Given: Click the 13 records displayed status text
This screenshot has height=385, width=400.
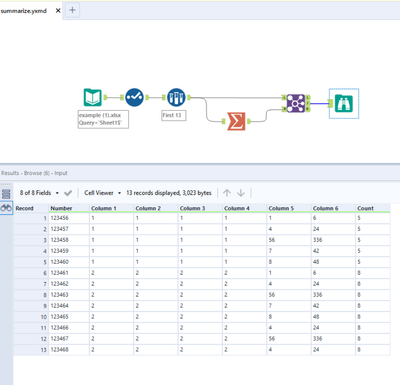Looking at the screenshot, I should 169,193.
